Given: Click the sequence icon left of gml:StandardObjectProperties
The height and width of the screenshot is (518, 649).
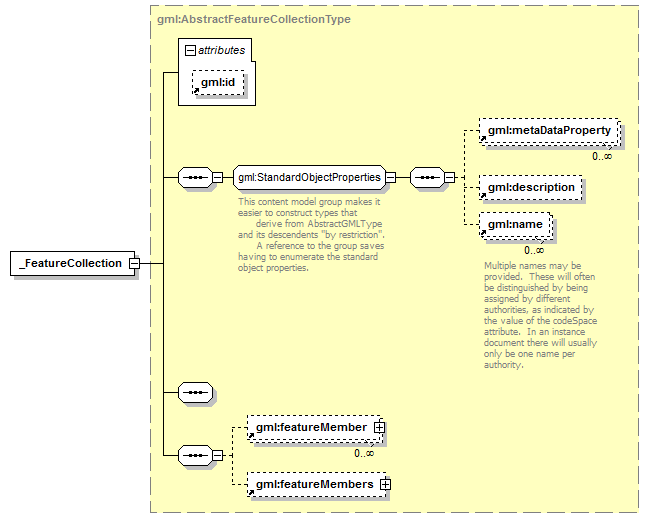Looking at the screenshot, I should (193, 178).
